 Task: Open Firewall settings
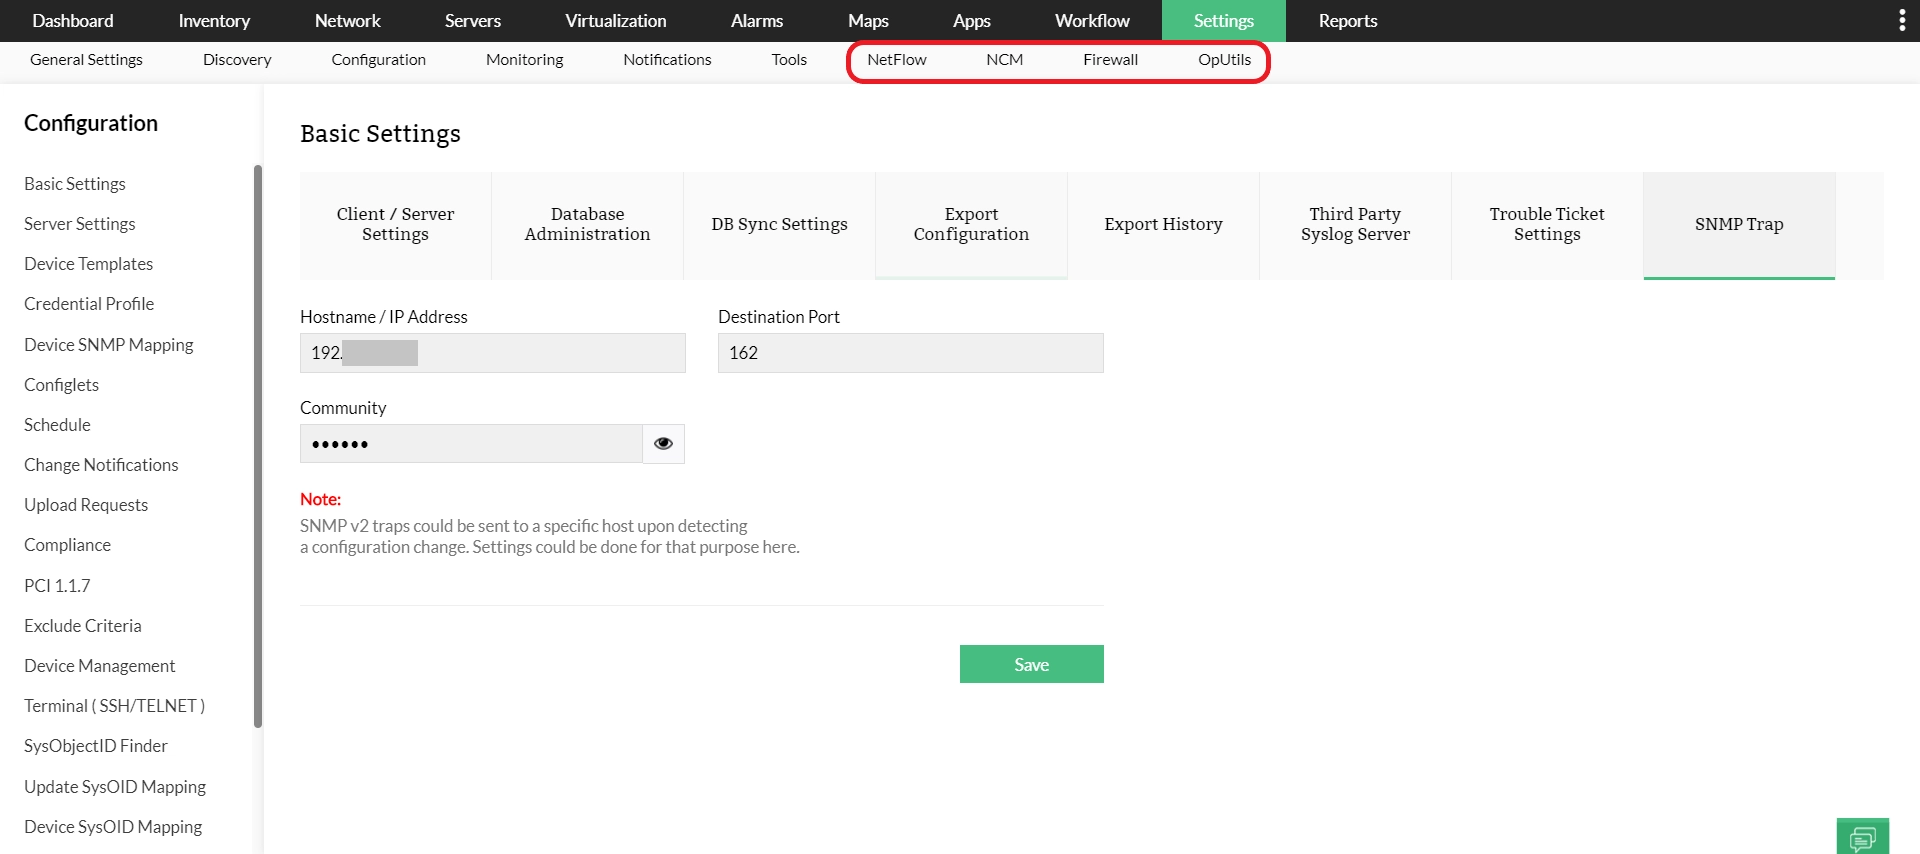(1111, 60)
